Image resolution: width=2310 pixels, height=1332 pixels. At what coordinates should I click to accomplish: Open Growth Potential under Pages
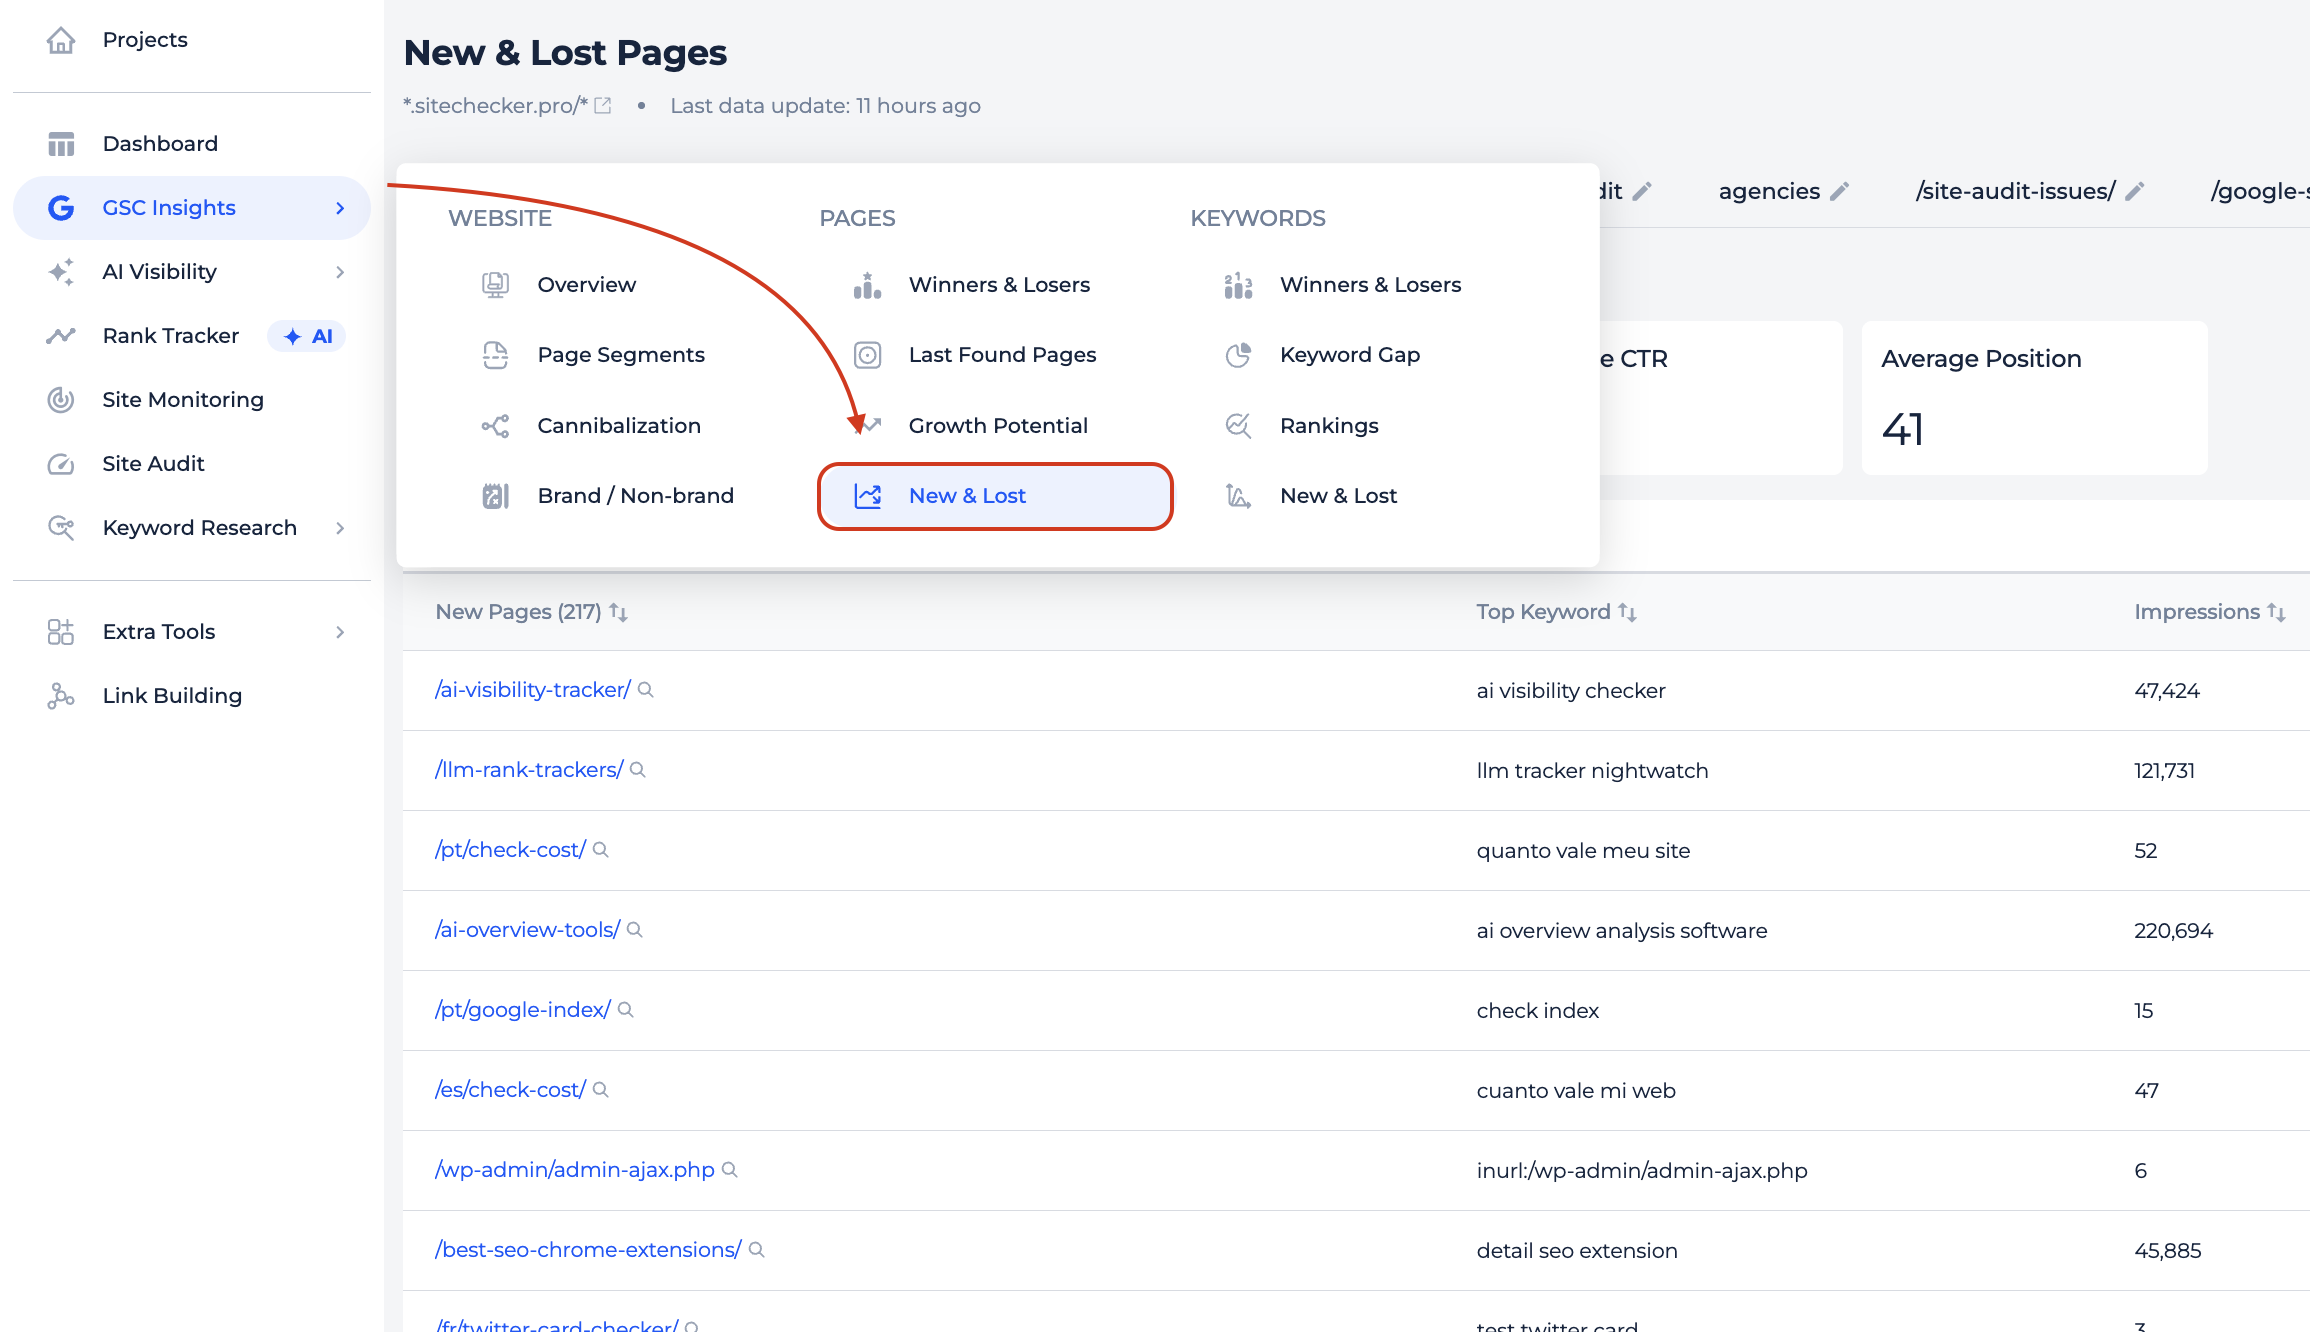(997, 426)
